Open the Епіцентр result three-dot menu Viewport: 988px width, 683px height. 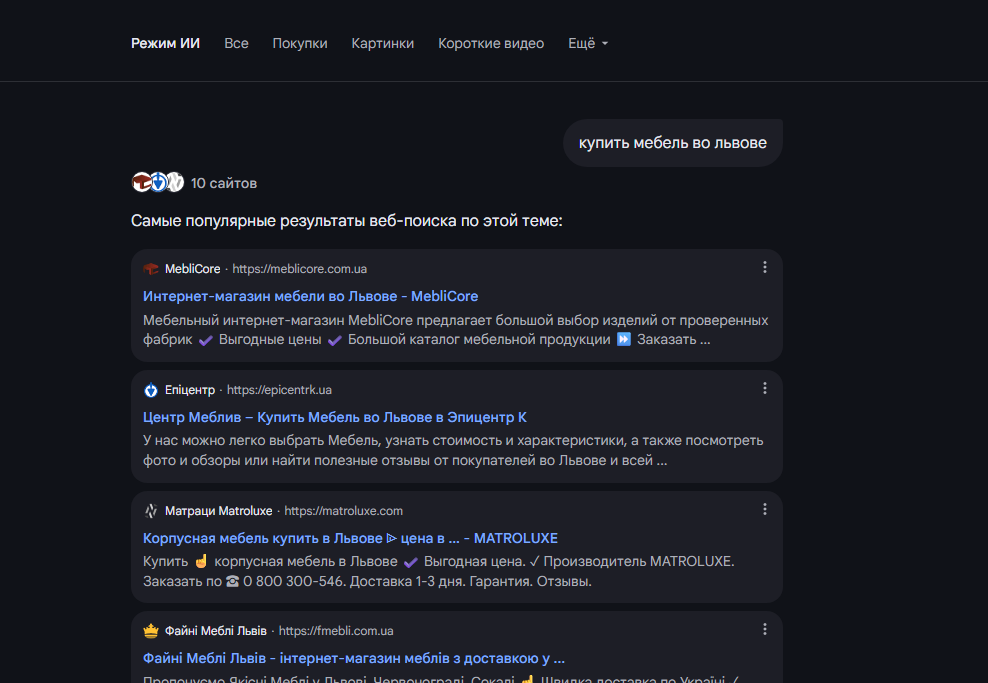pos(765,388)
